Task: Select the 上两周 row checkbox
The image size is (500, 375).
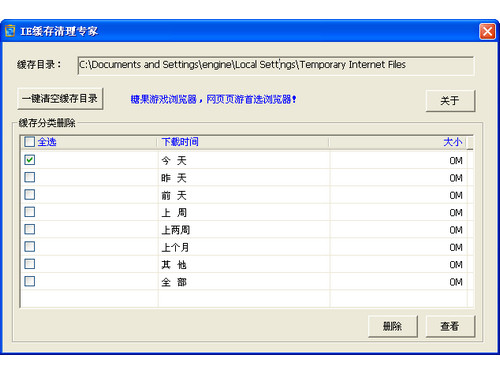Action: (x=29, y=229)
